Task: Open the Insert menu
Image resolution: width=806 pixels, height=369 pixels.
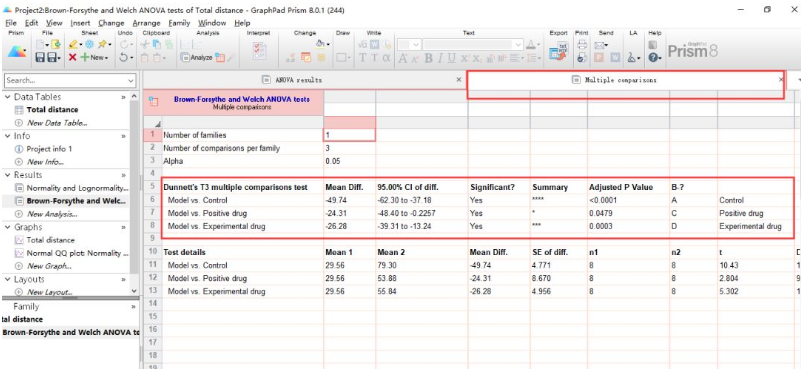Action: [80, 23]
